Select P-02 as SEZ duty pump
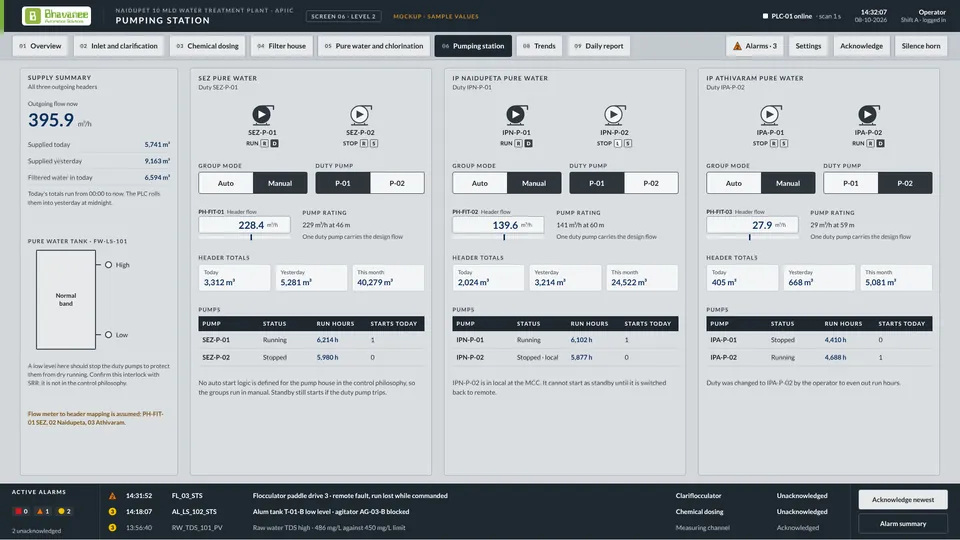960x540 pixels. pyautogui.click(x=397, y=183)
